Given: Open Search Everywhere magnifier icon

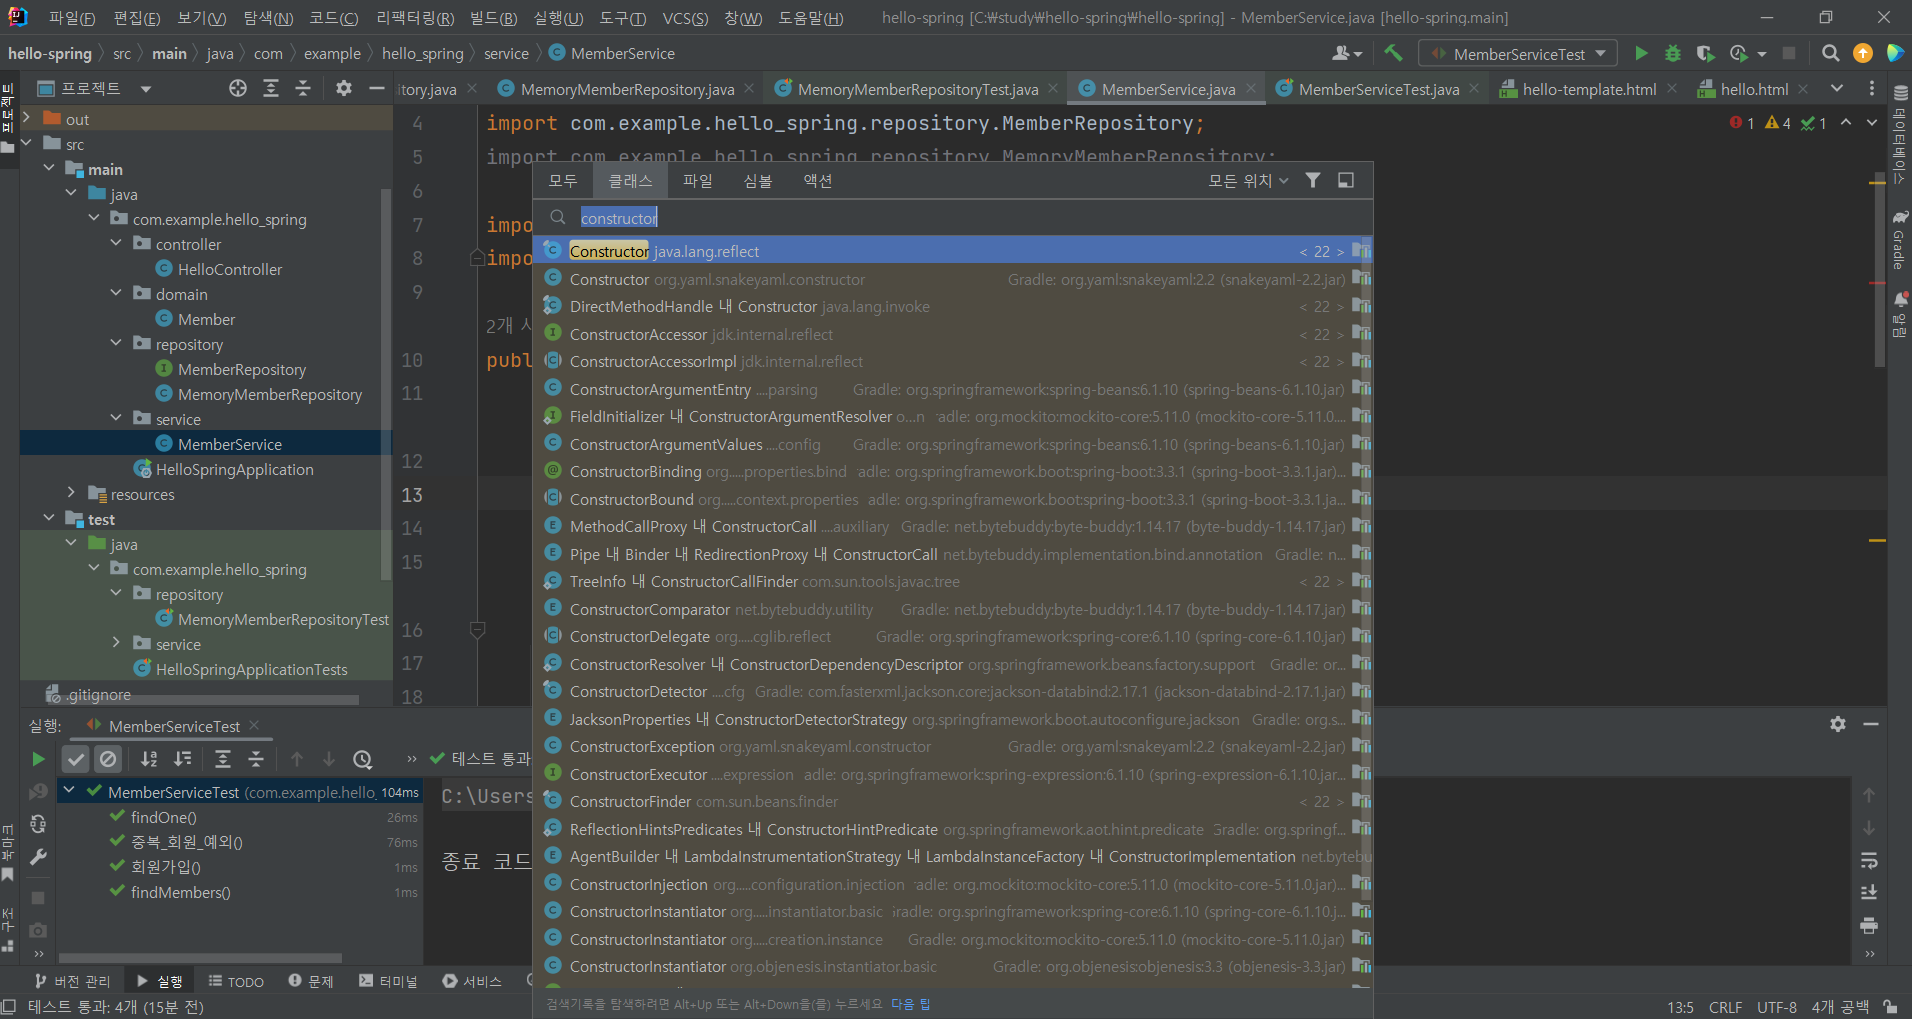Looking at the screenshot, I should pyautogui.click(x=1830, y=53).
